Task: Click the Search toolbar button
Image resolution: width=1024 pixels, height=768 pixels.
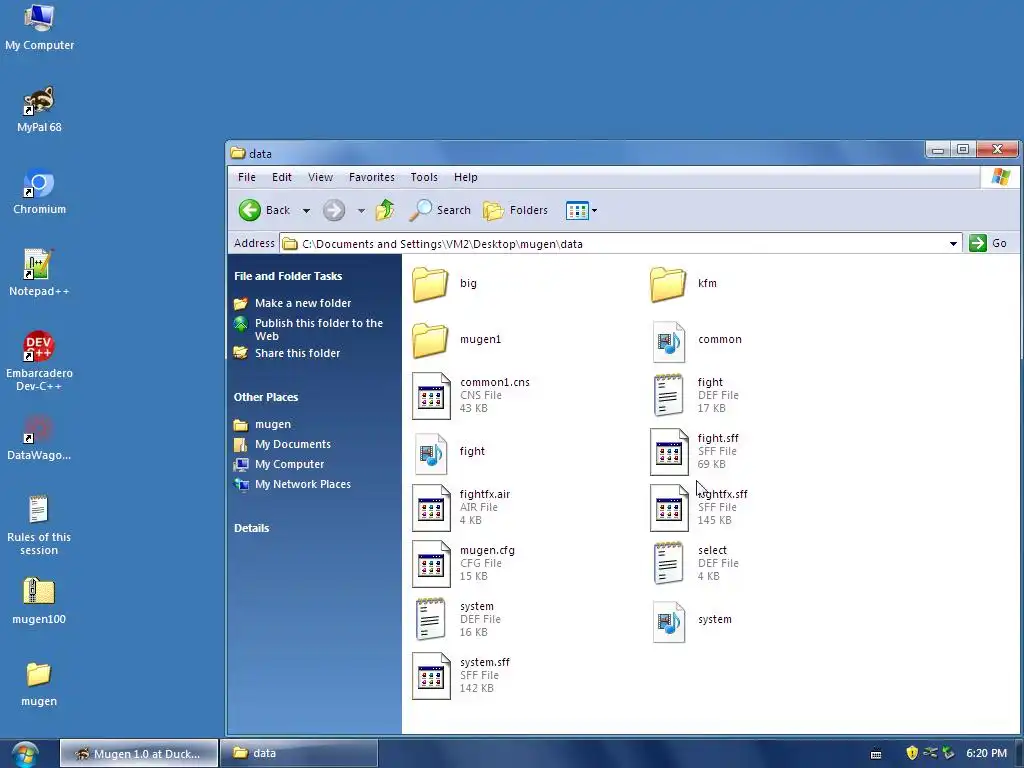Action: pos(441,210)
